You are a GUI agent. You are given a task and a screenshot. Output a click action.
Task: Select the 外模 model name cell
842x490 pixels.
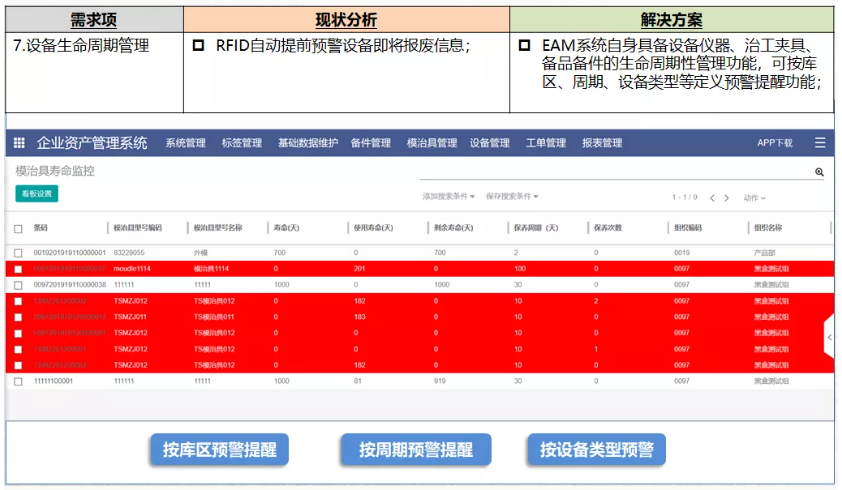[x=201, y=253]
